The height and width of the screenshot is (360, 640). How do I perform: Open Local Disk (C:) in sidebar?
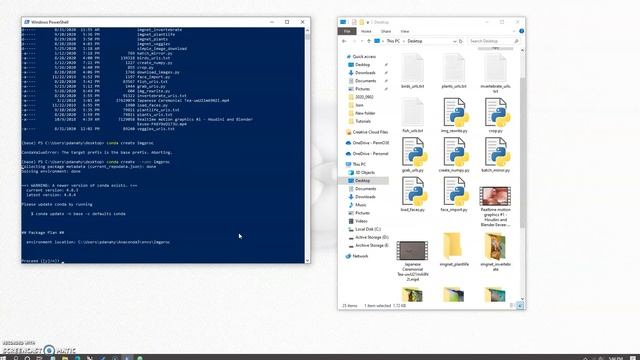coord(368,229)
